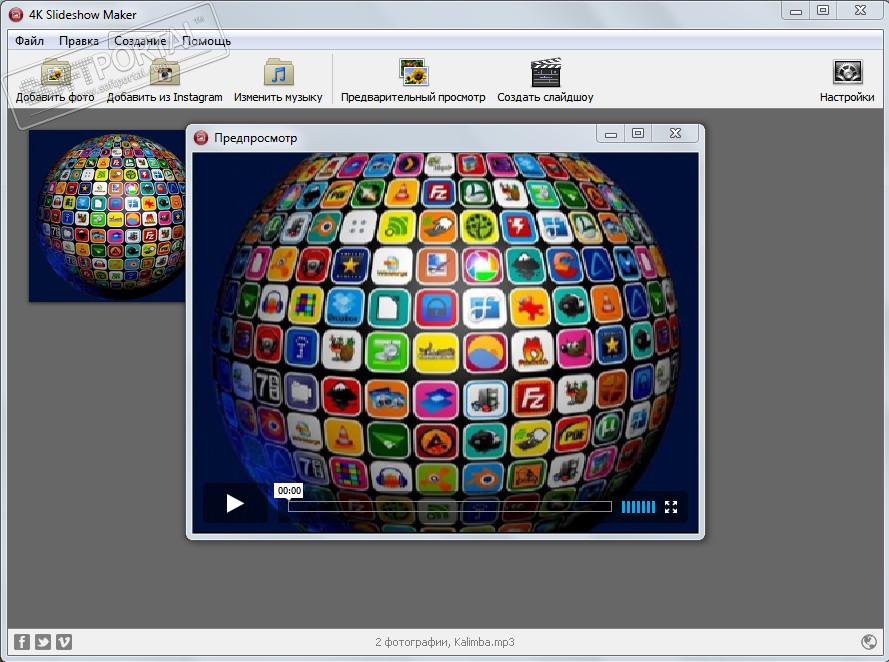889x662 pixels.
Task: Expand the Создание menu
Action: [x=140, y=41]
